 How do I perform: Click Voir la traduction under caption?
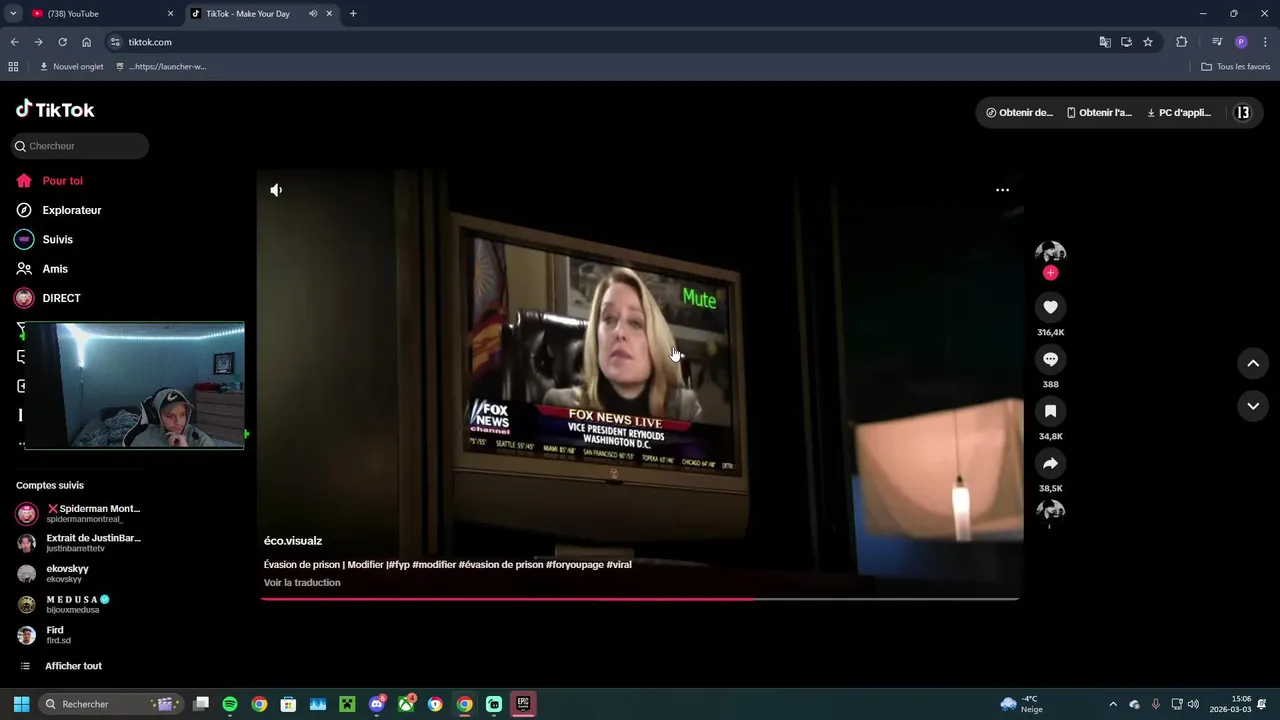[302, 583]
